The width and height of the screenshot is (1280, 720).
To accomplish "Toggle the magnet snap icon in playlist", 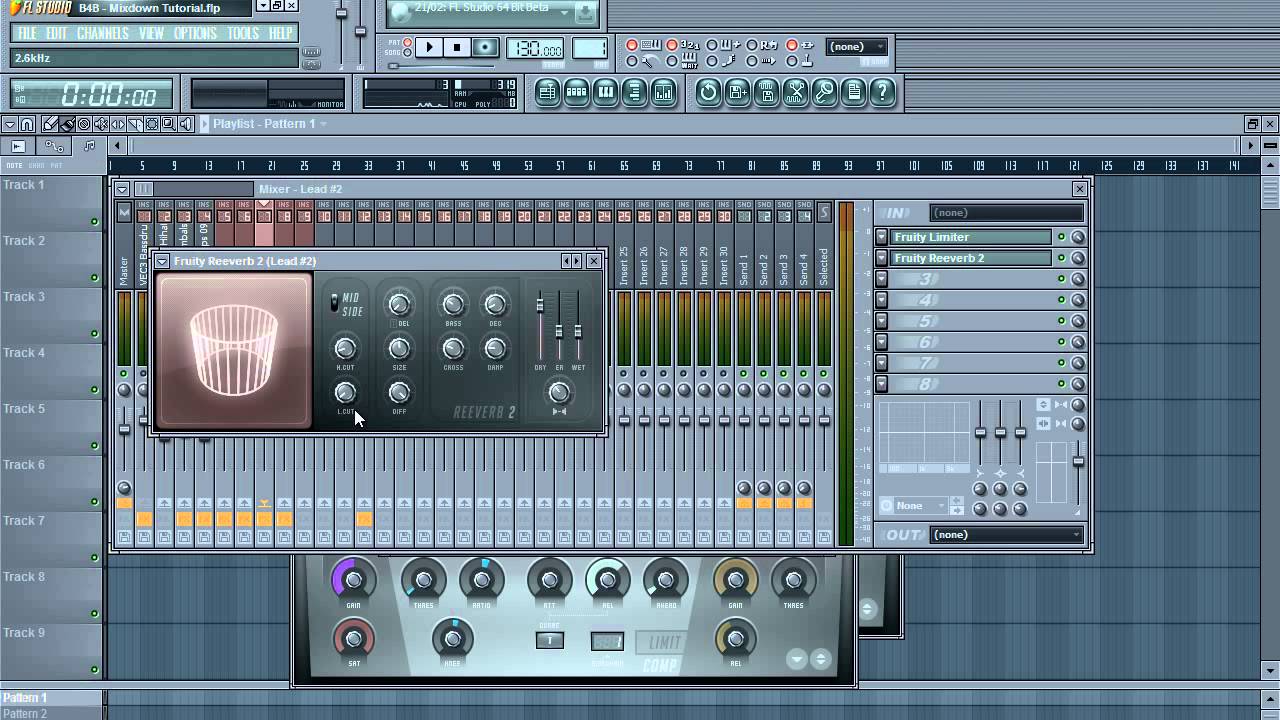I will tap(27, 124).
